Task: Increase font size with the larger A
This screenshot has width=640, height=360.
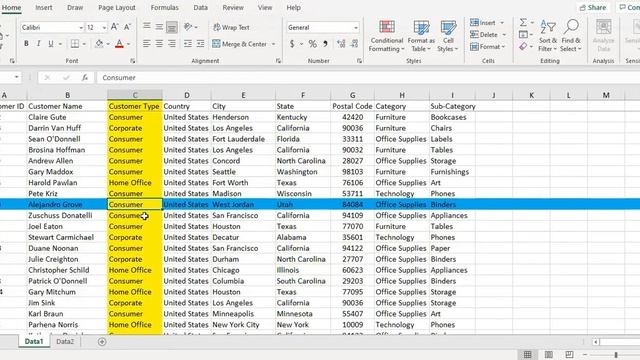Action: tap(115, 27)
